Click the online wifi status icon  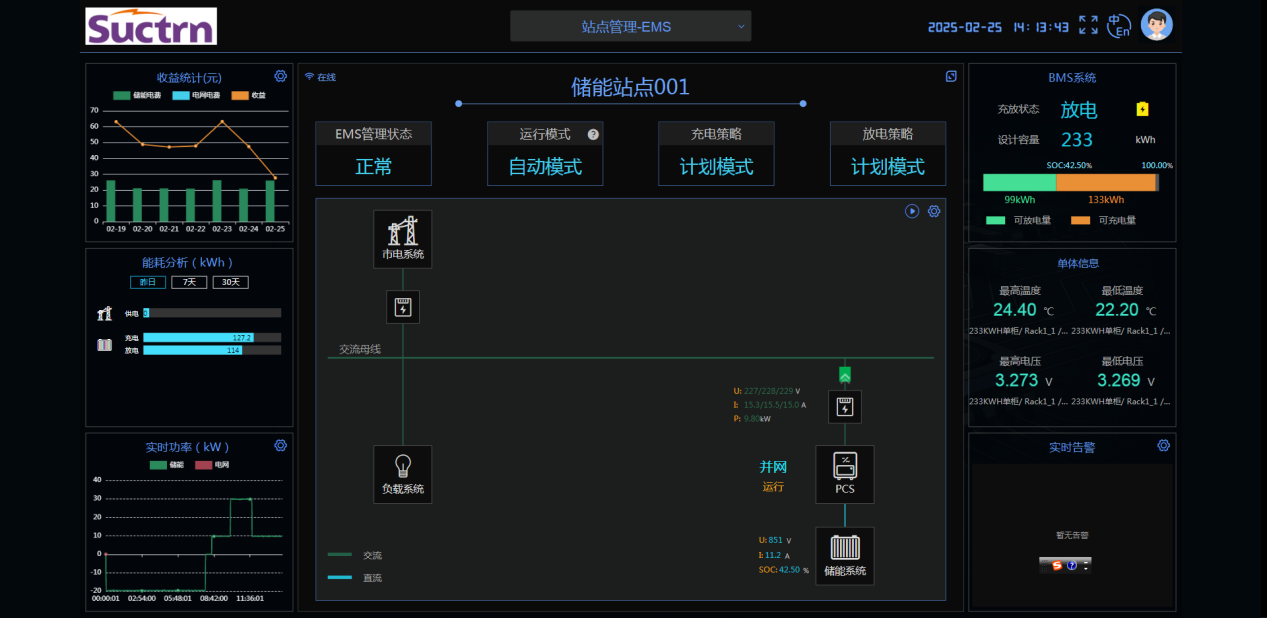coord(309,77)
